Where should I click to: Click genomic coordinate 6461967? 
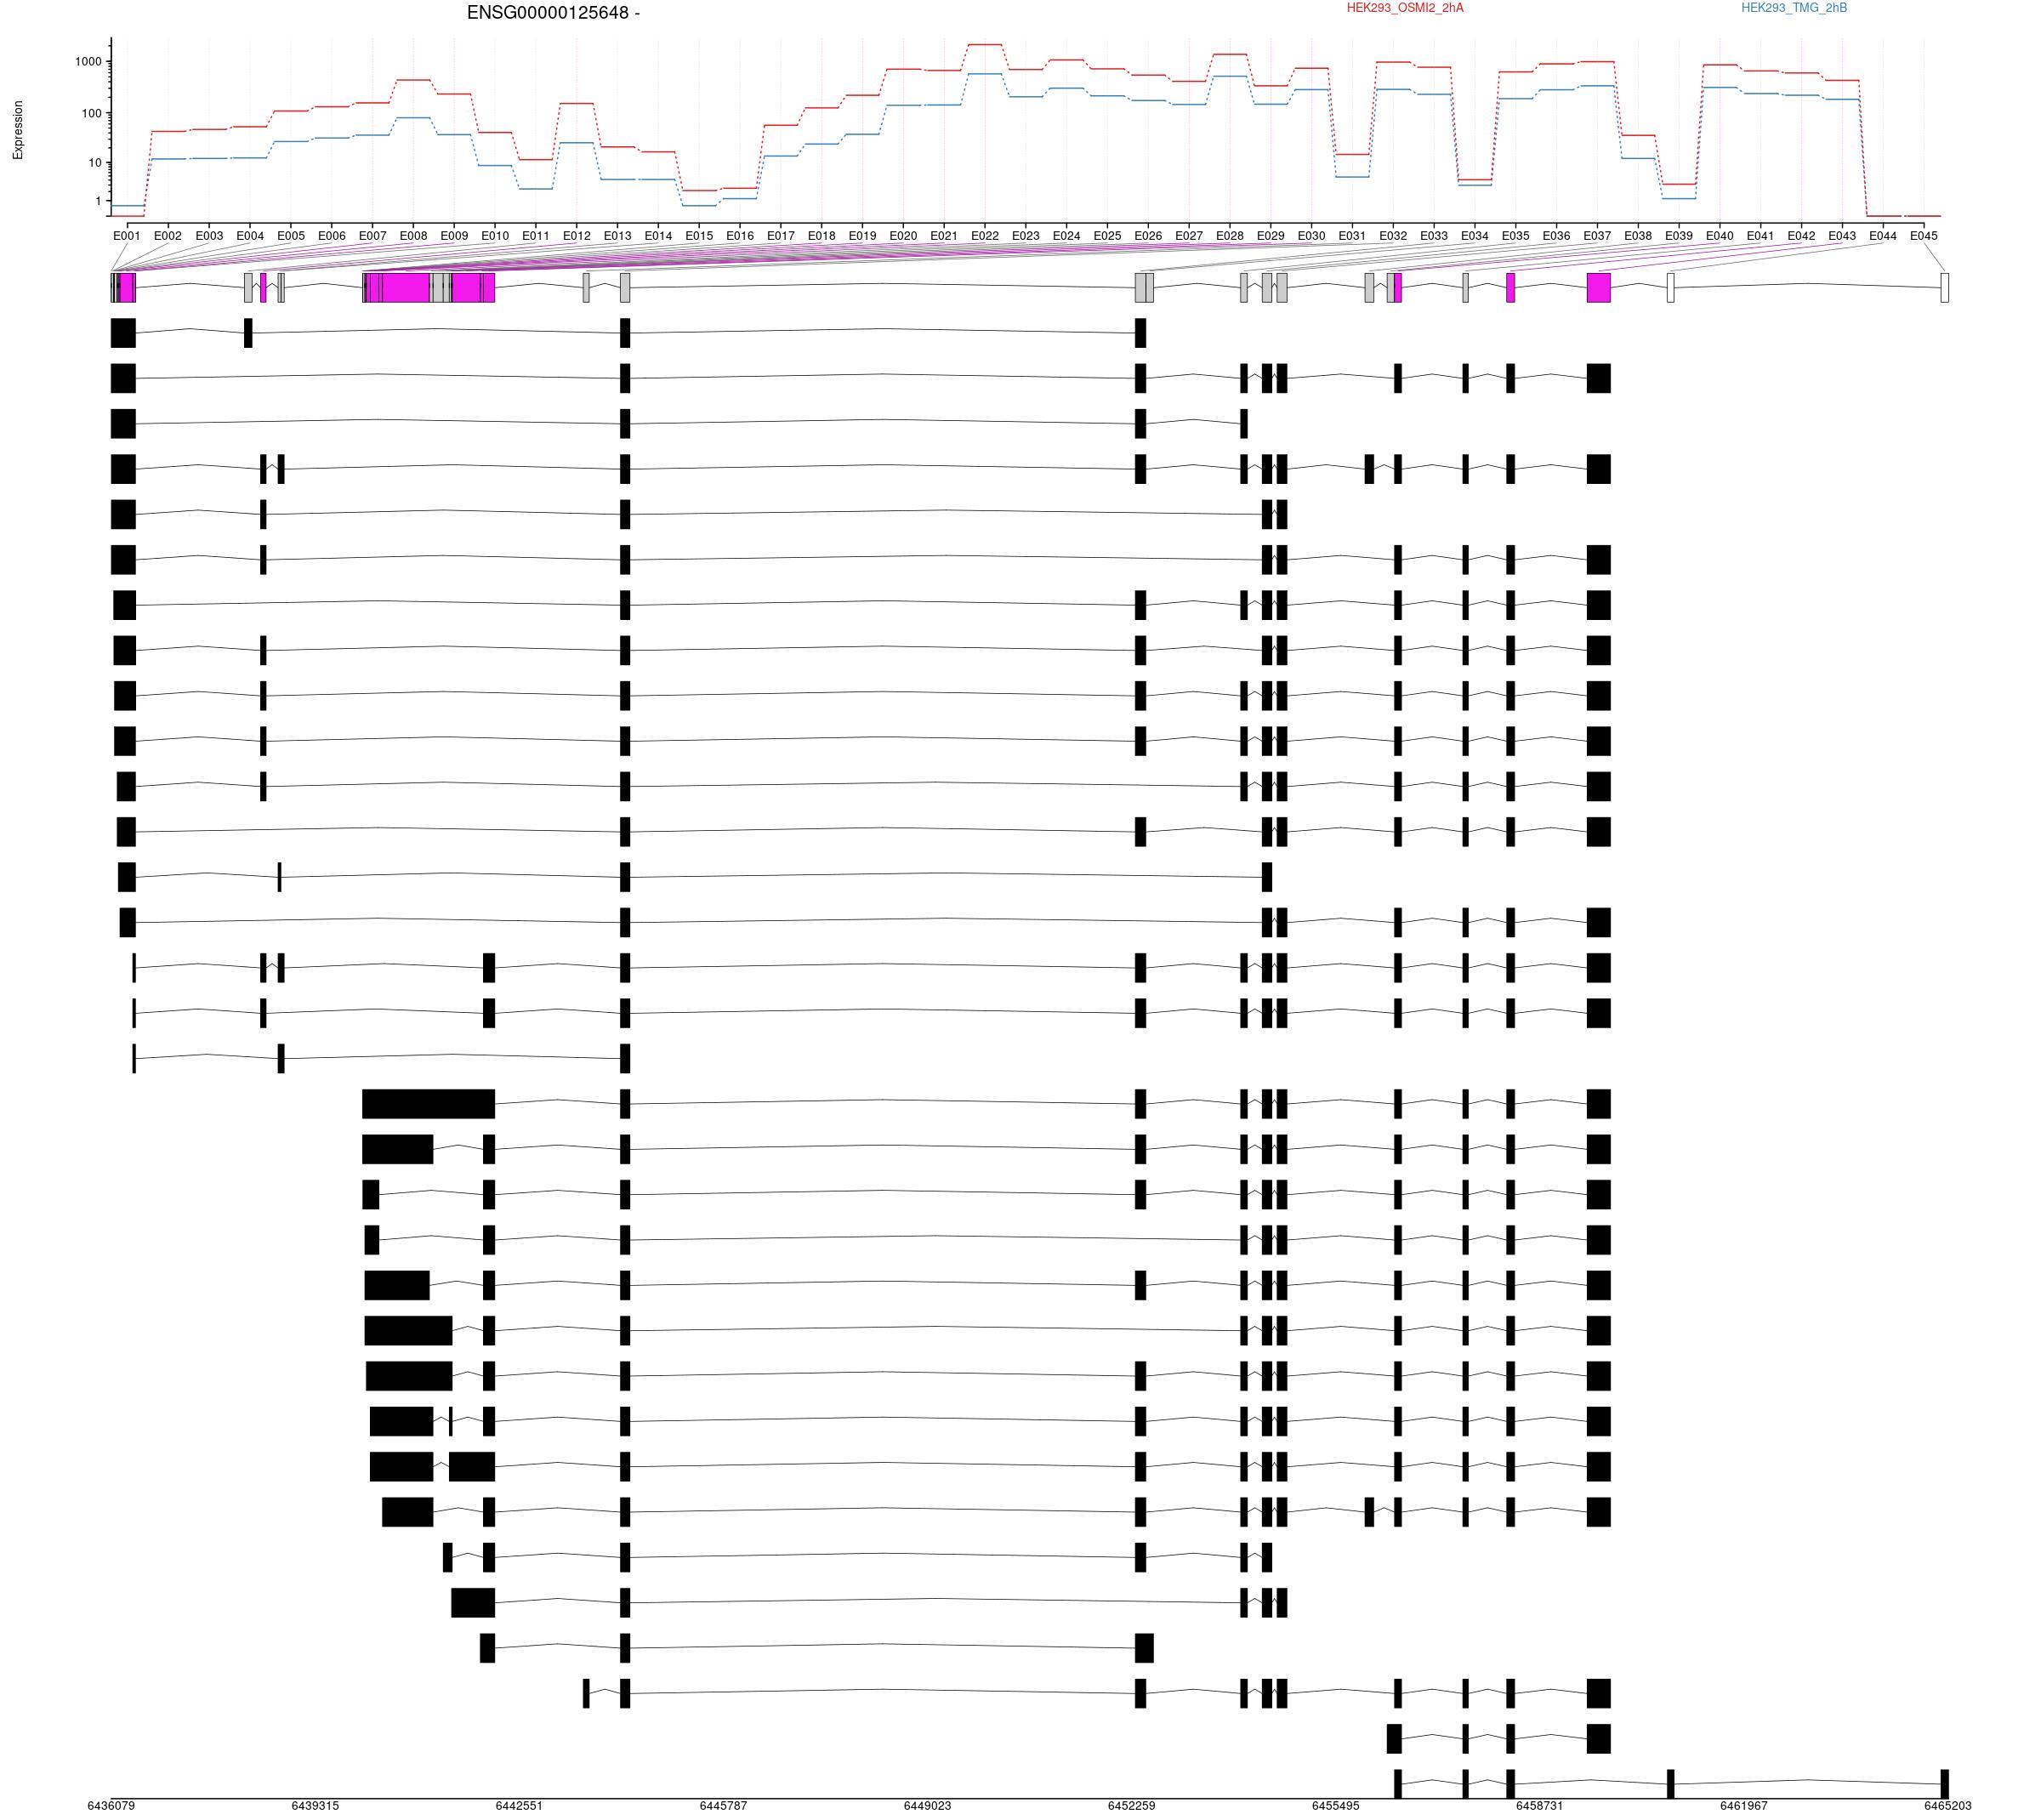point(1744,1806)
